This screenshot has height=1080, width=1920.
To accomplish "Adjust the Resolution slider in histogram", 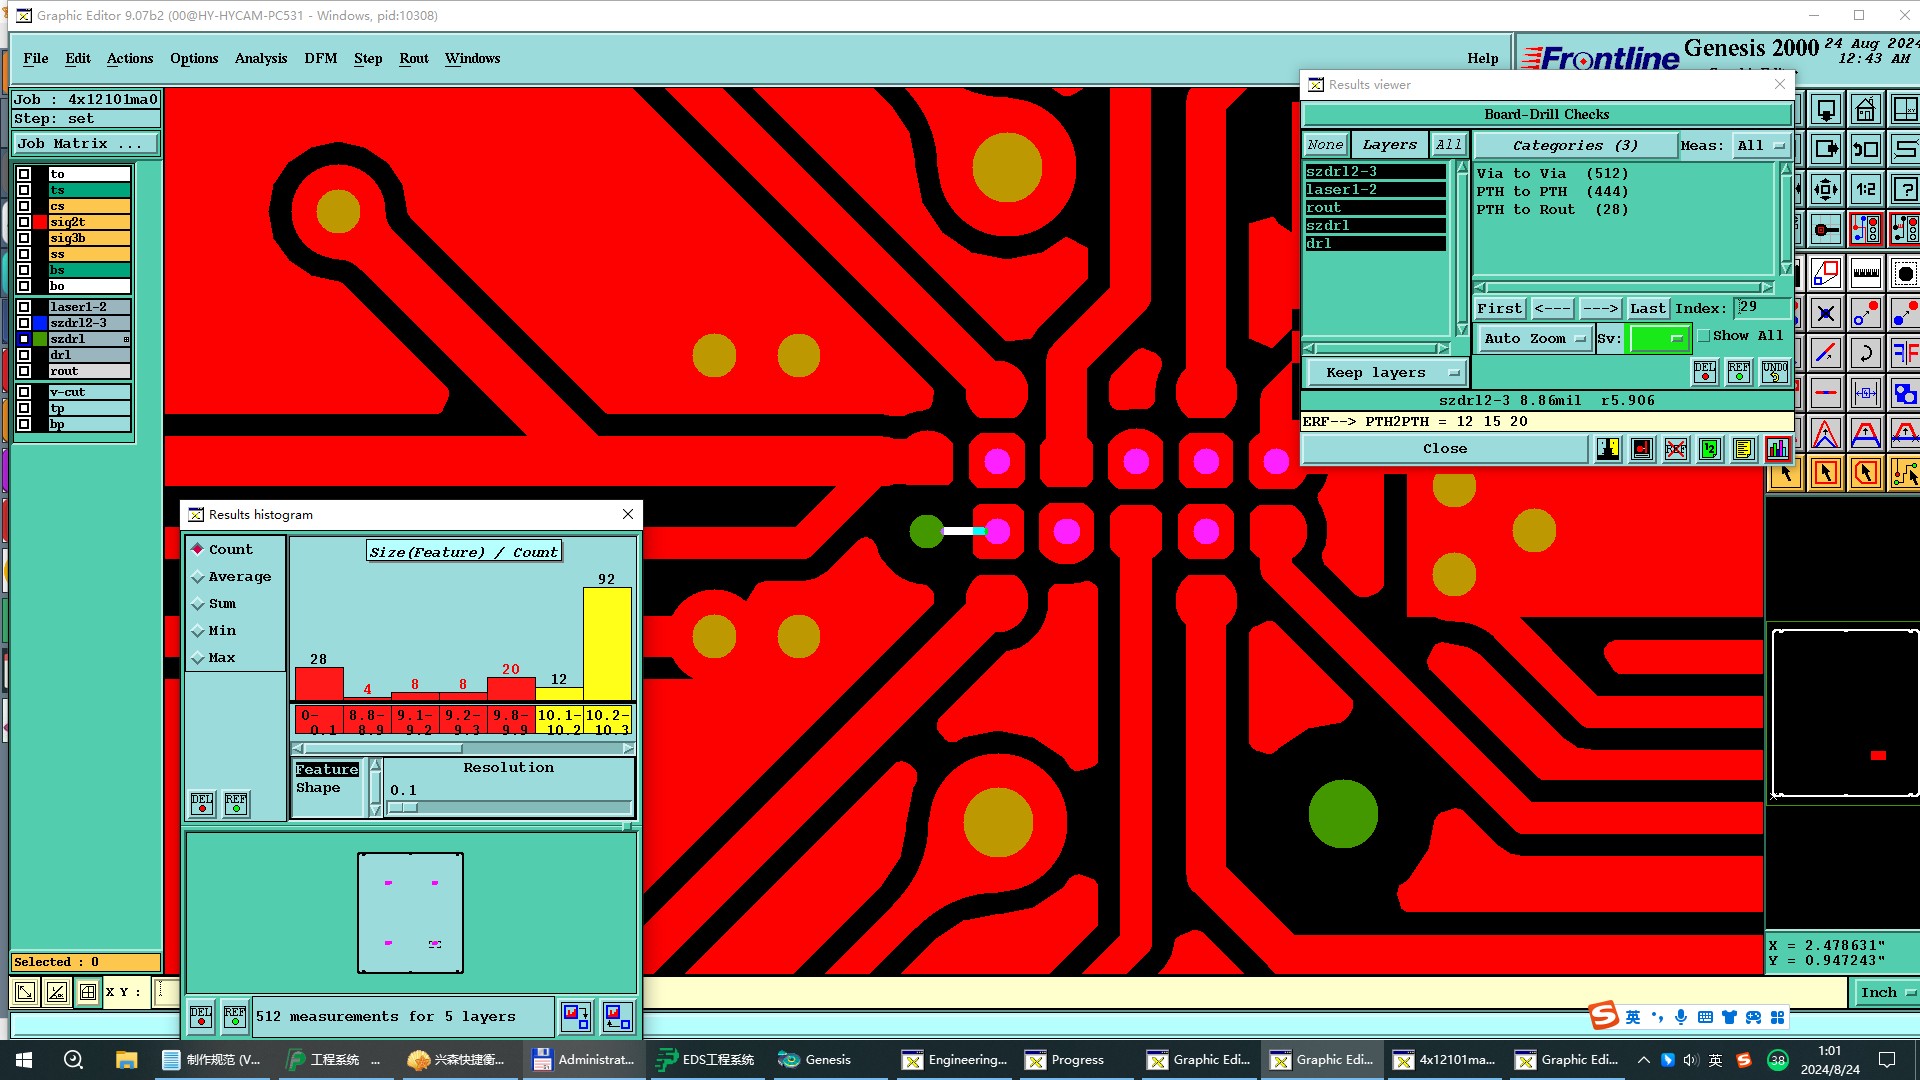I will click(x=404, y=807).
